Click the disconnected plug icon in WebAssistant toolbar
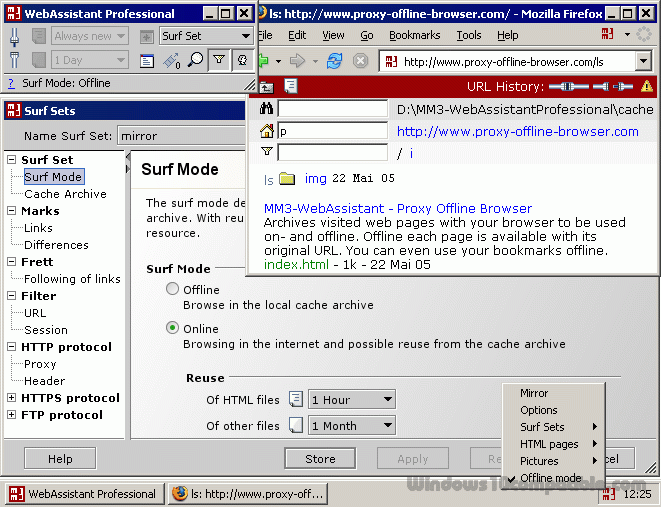Image resolution: width=661 pixels, height=507 pixels. pyautogui.click(x=14, y=60)
